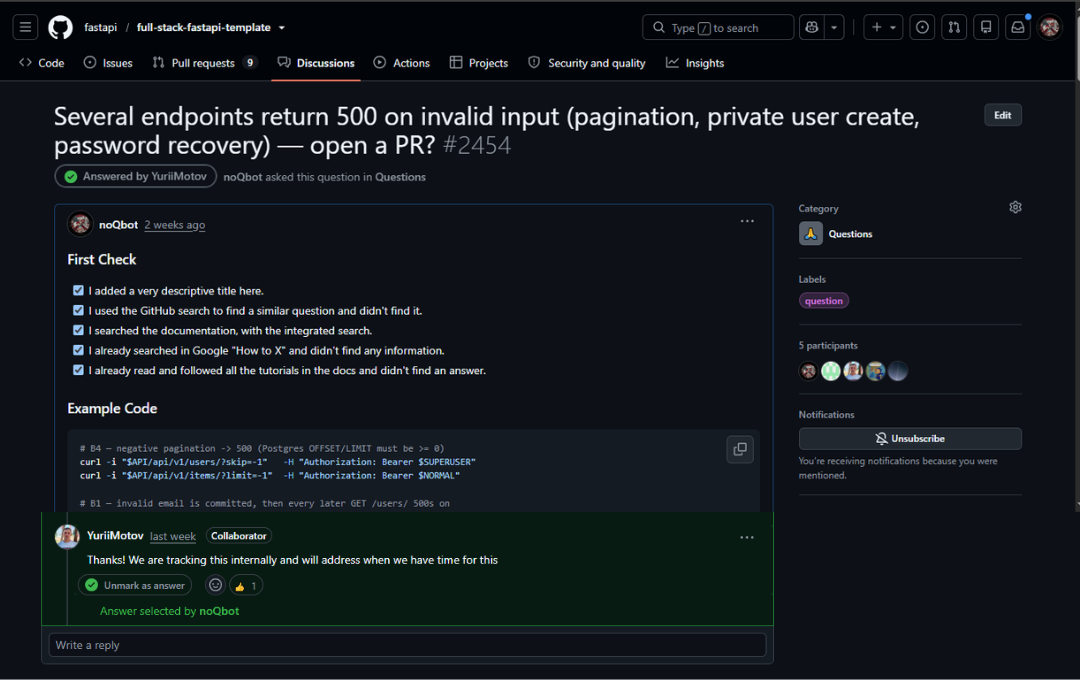Open YuriiMotov comment ellipsis menu
The width and height of the screenshot is (1080, 680).
pyautogui.click(x=747, y=537)
